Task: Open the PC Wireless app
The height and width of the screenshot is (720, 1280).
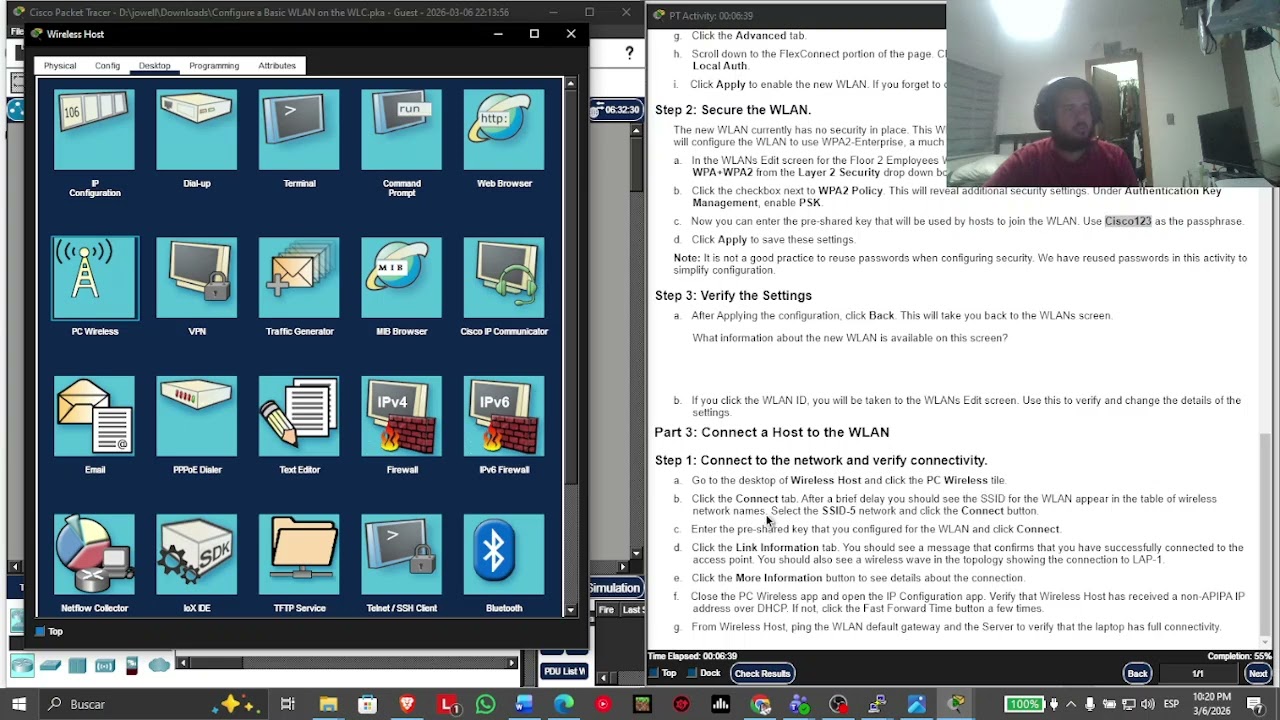Action: pos(95,287)
